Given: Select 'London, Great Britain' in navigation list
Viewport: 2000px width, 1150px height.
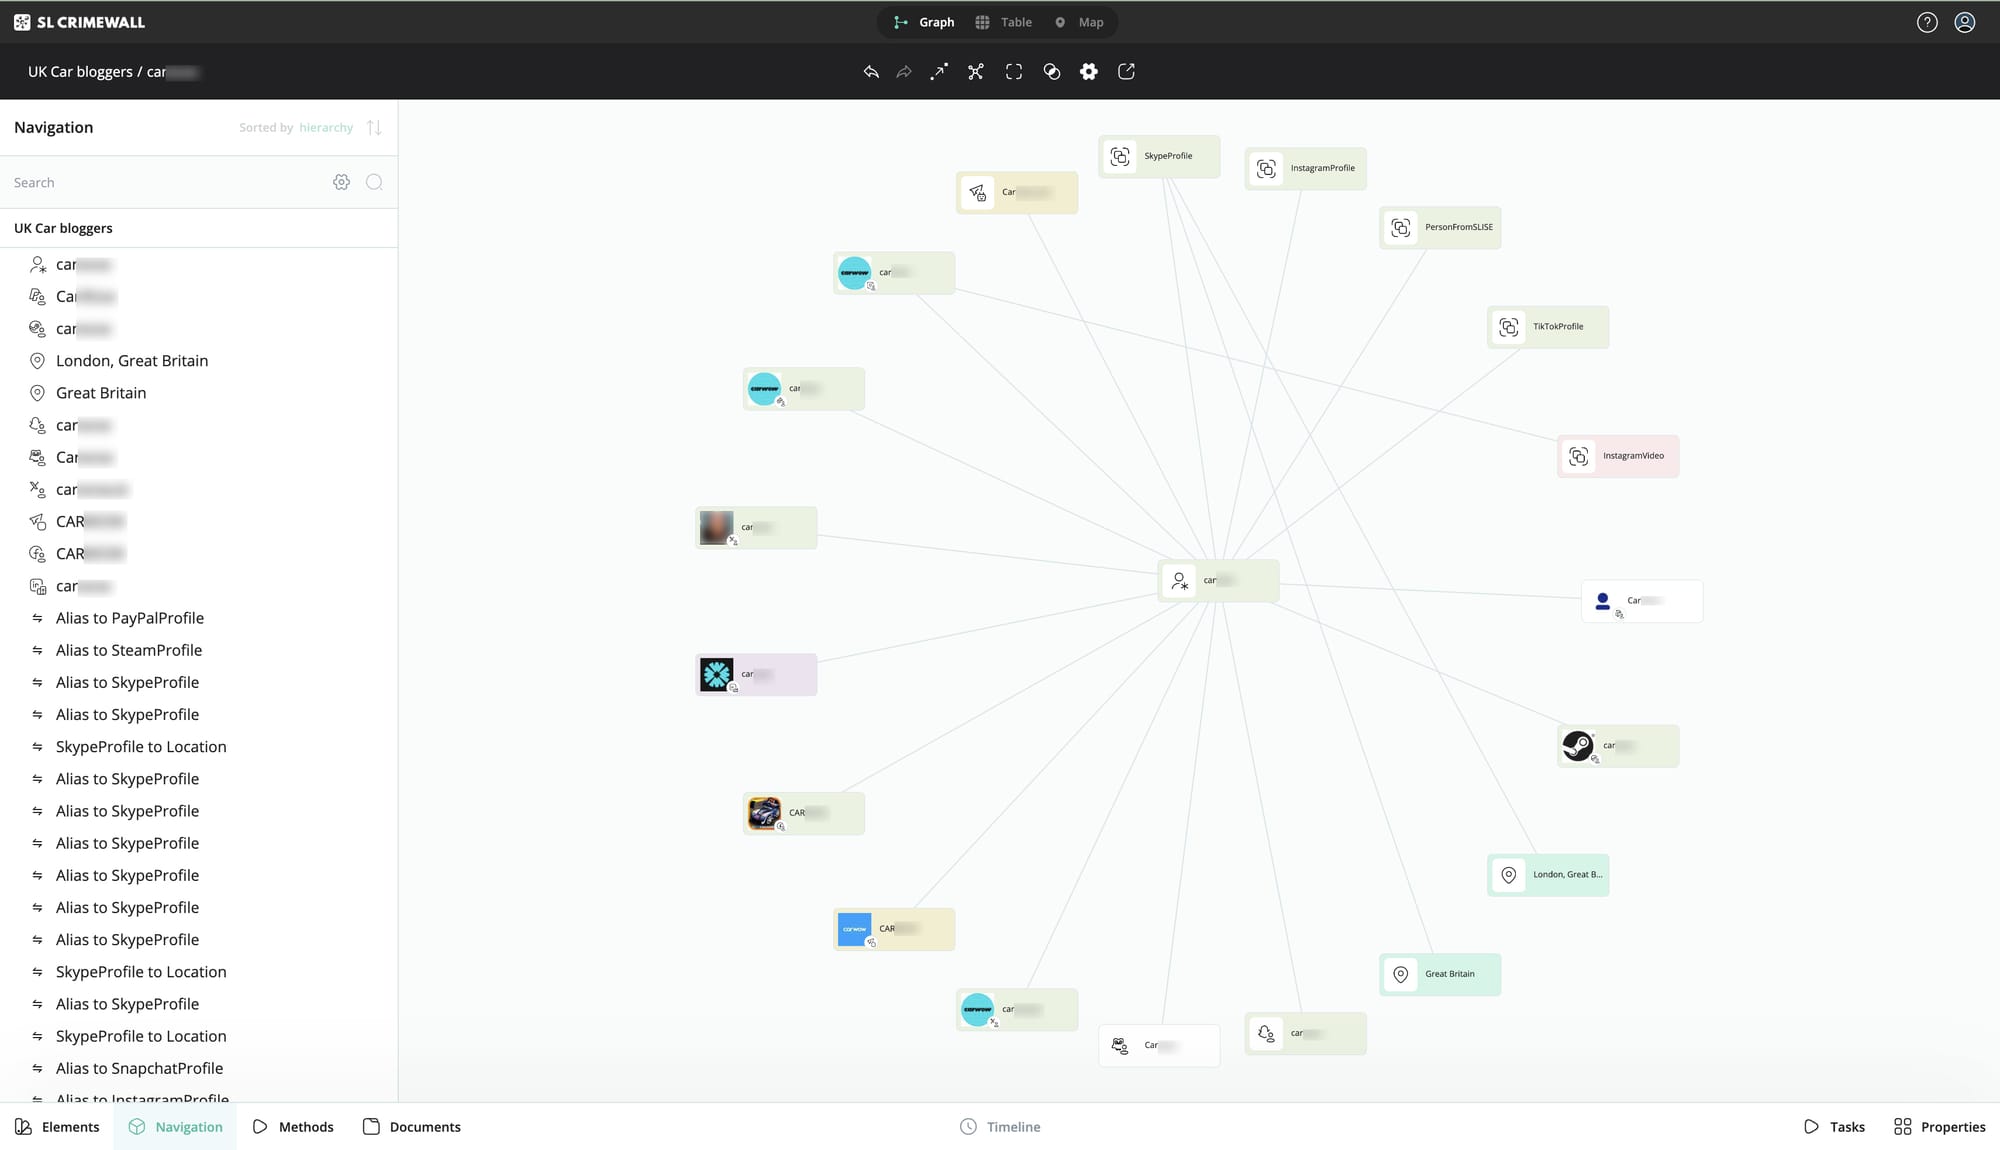Looking at the screenshot, I should tap(132, 361).
